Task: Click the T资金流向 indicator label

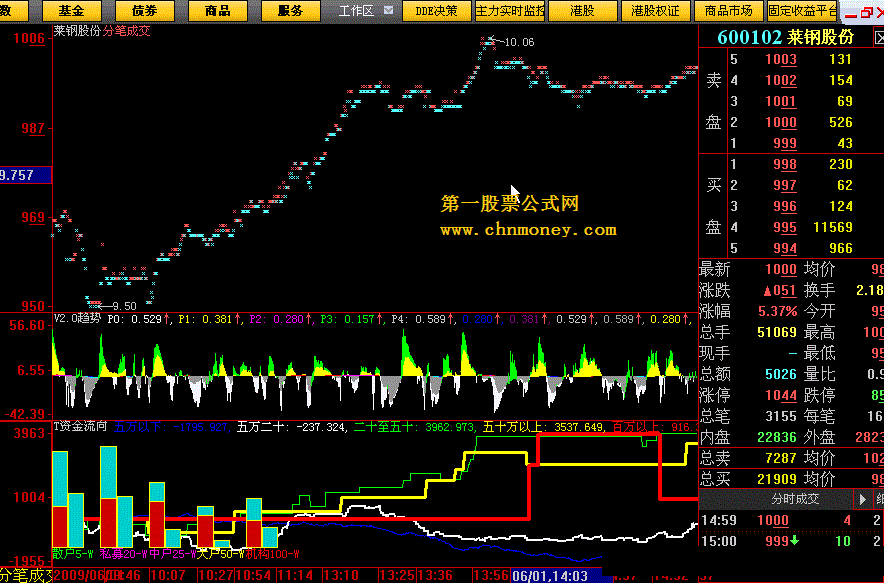Action: point(81,426)
